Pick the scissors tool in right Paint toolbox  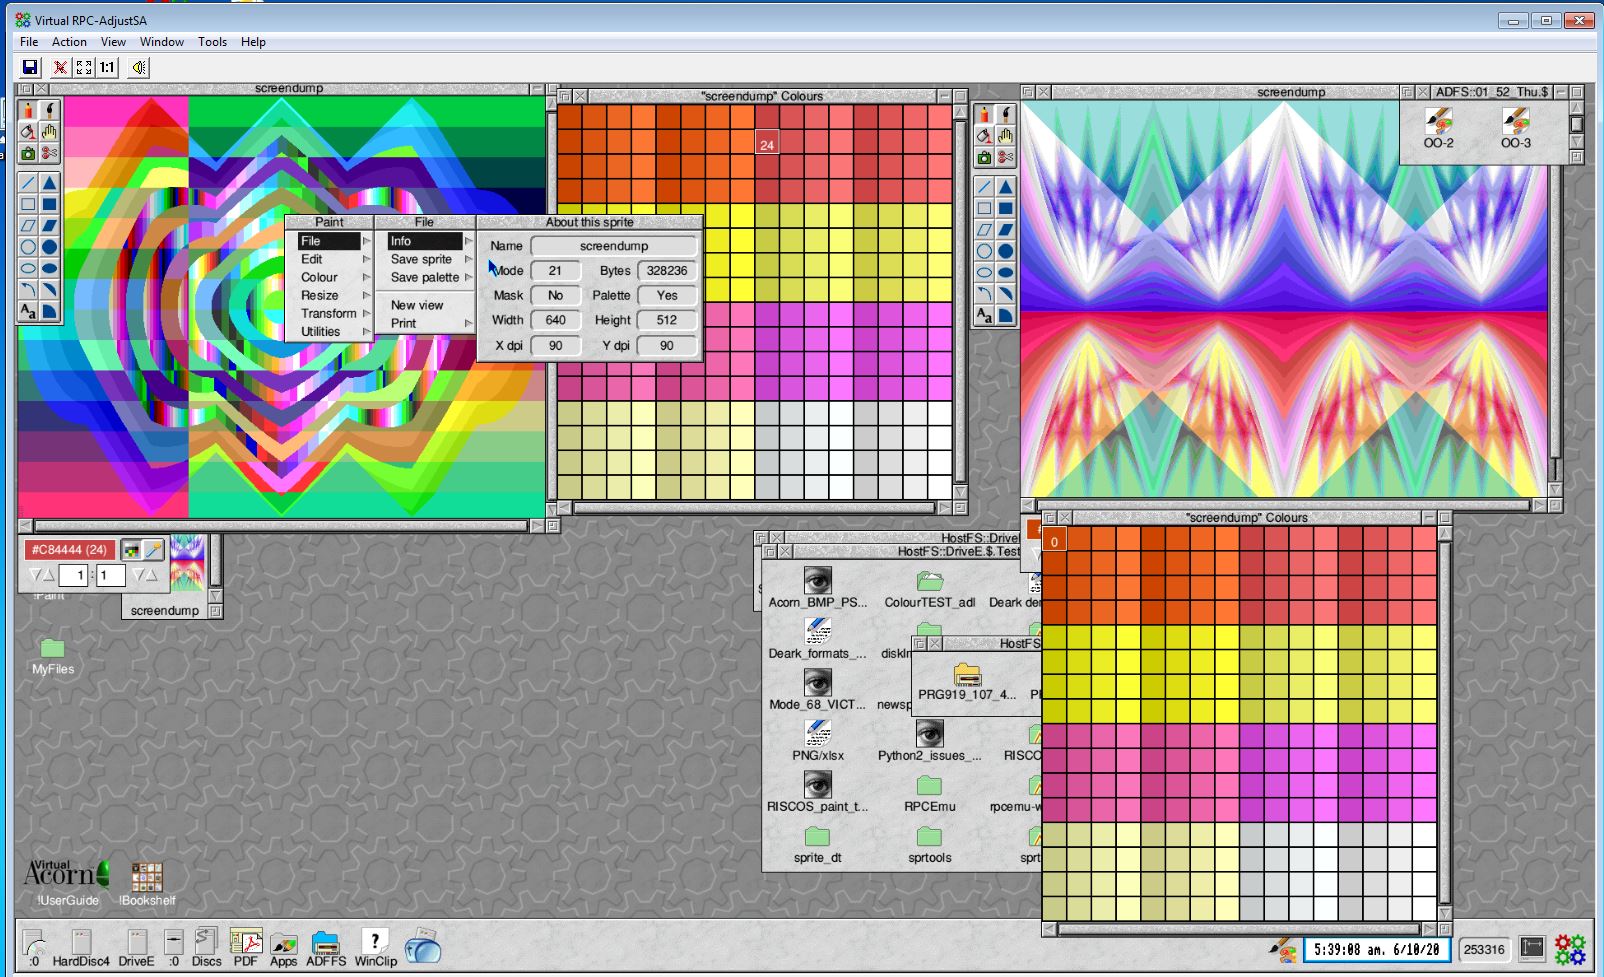(x=1006, y=158)
